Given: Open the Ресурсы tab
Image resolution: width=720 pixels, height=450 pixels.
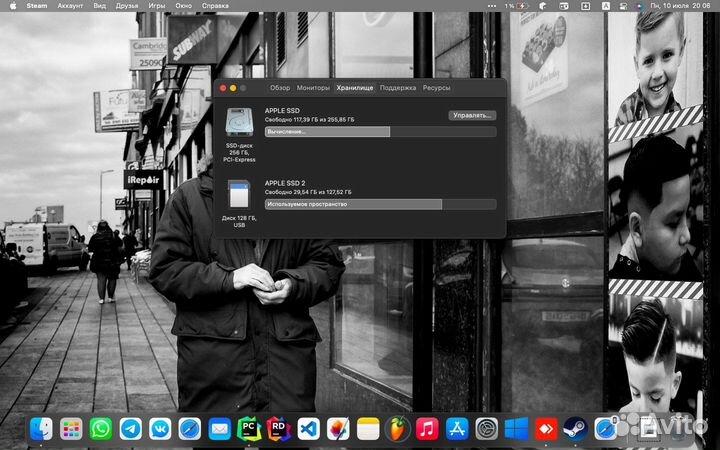Looking at the screenshot, I should (x=436, y=87).
